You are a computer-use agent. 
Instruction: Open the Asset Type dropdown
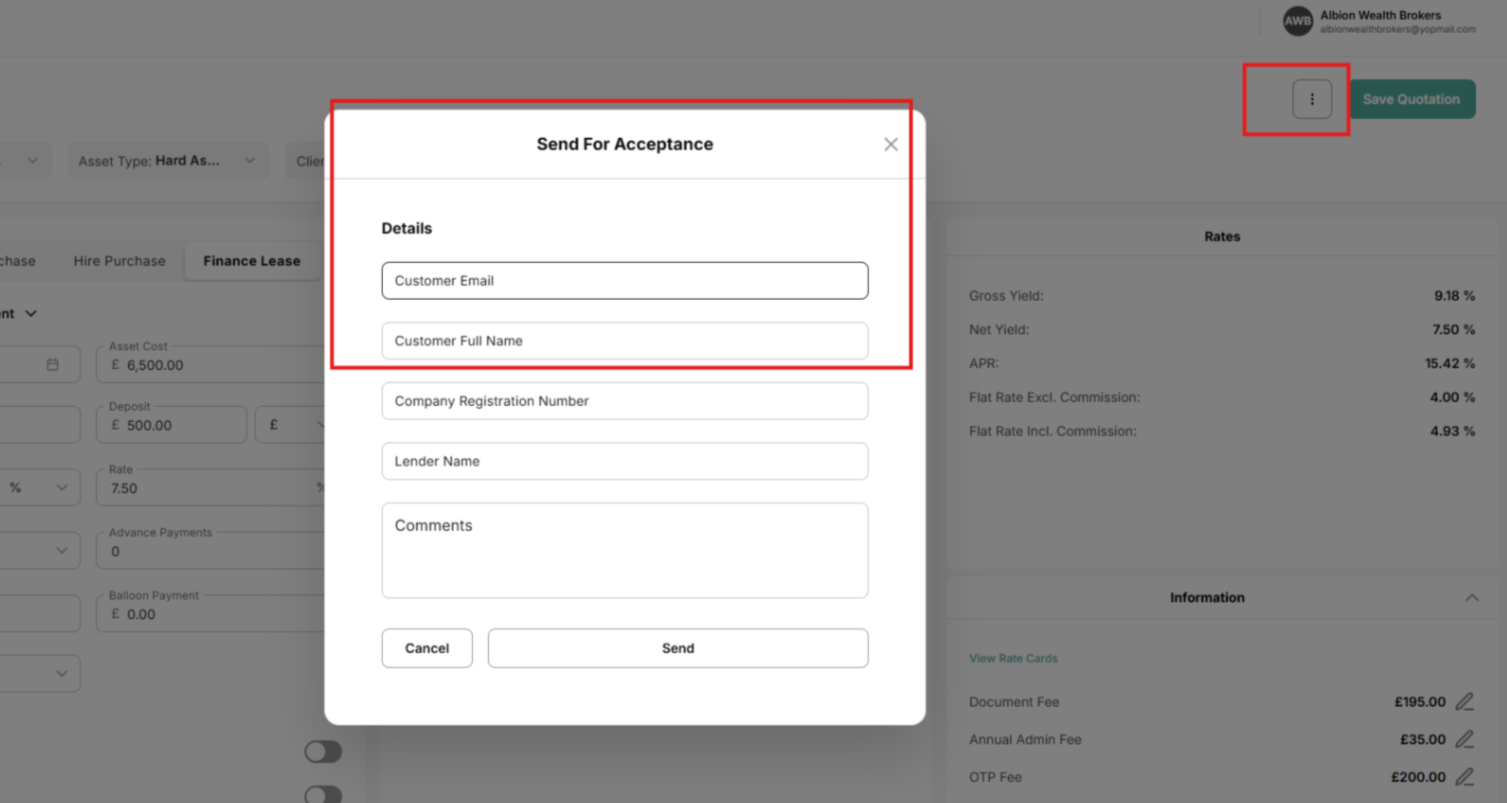coord(168,161)
